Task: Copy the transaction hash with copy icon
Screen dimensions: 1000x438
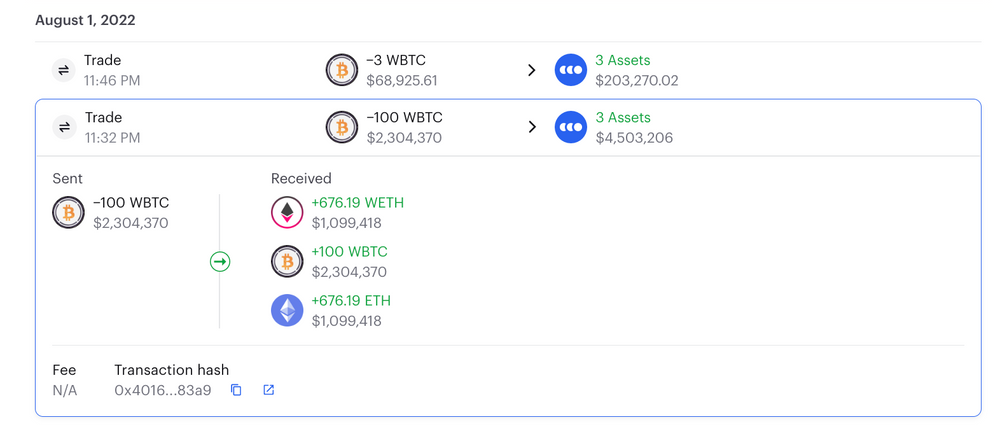Action: click(x=236, y=390)
